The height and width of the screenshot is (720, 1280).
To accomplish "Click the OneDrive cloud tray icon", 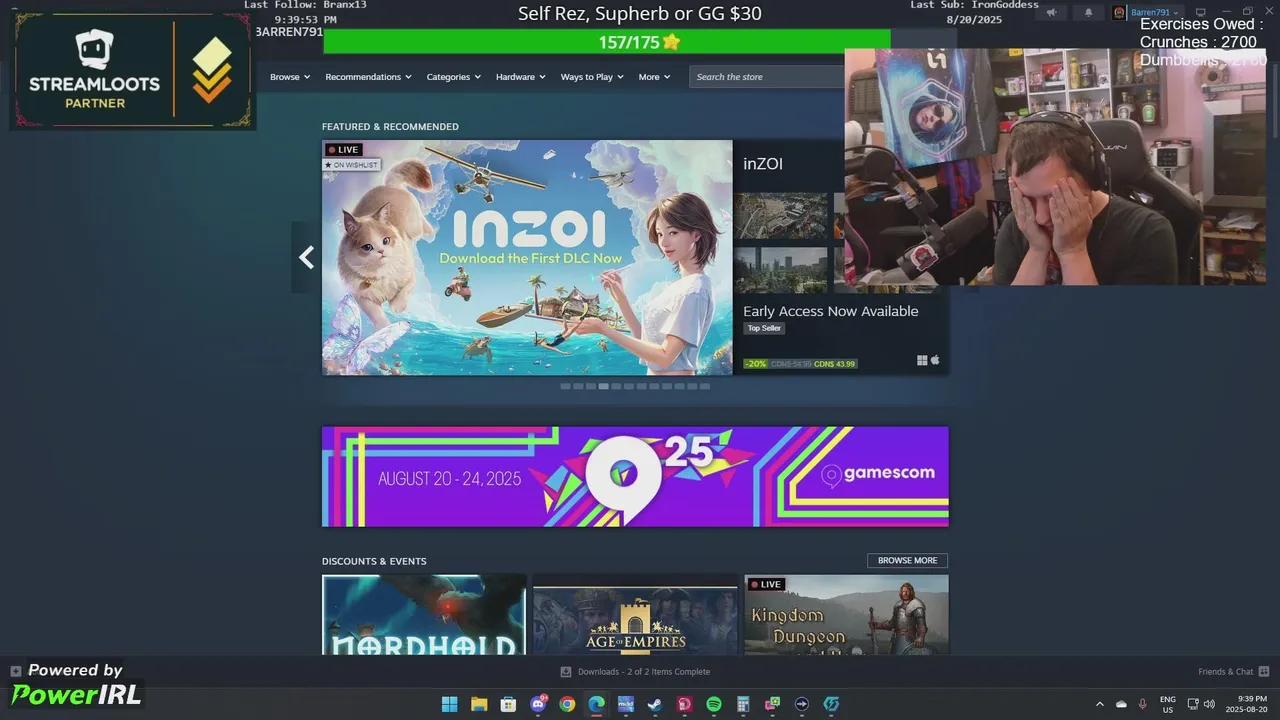I will (x=1121, y=704).
